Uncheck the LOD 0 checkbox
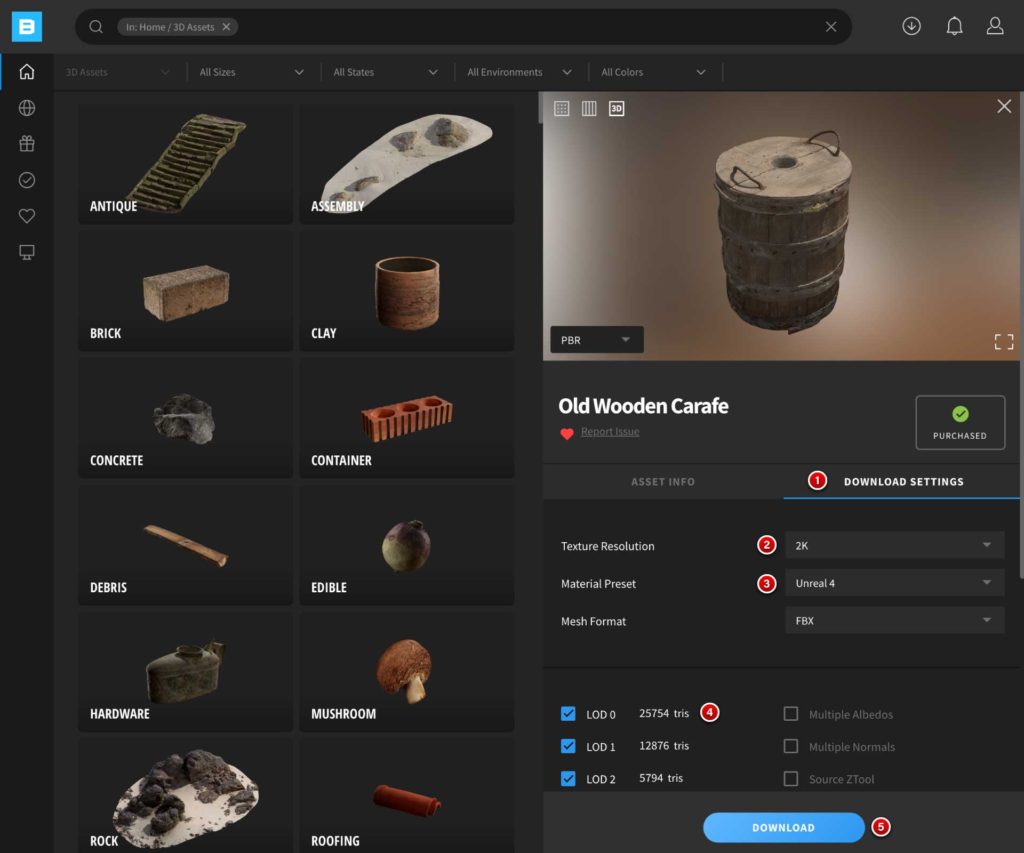Viewport: 1024px width, 853px height. [568, 714]
